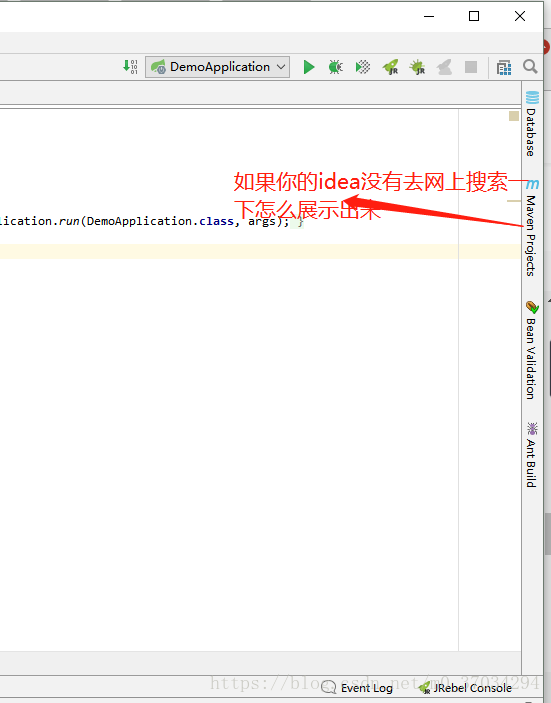
Task: Open the Bean Validation tool window
Action: click(532, 350)
